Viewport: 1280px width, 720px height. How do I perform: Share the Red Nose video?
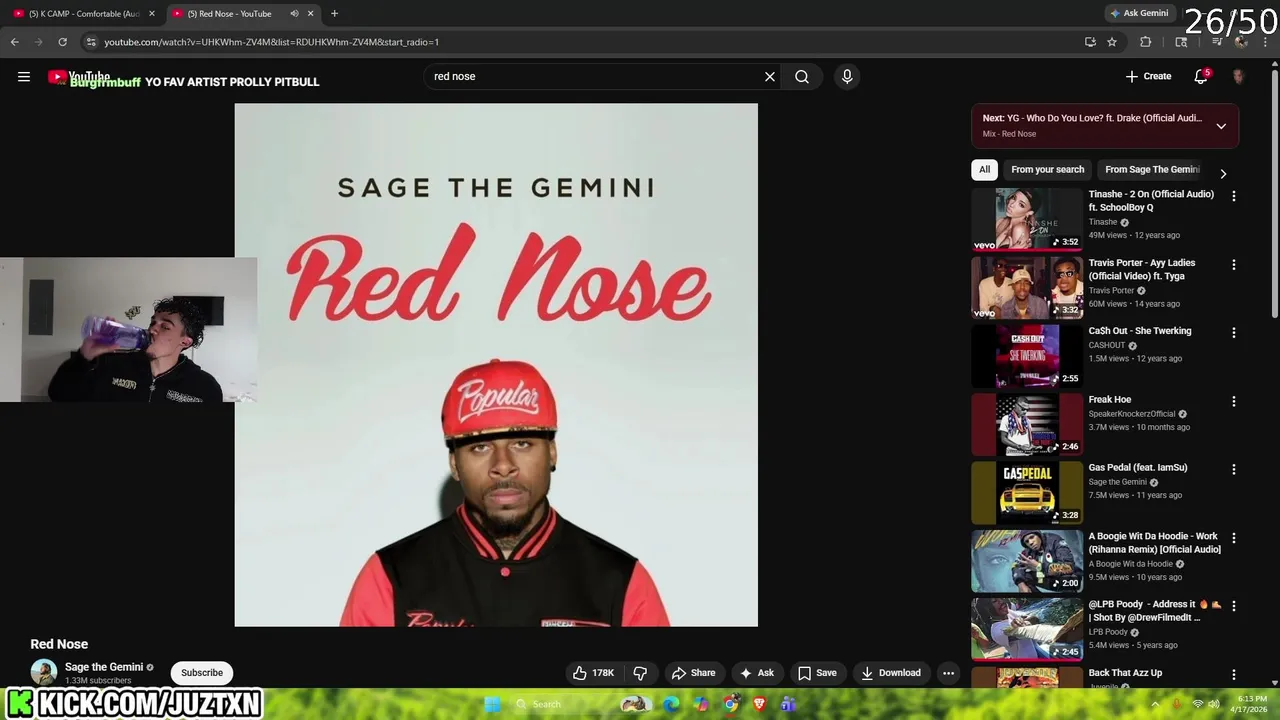[693, 673]
